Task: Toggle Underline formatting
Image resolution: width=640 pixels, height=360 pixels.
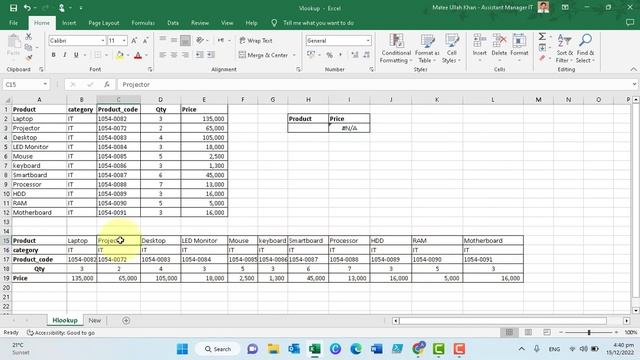Action: pos(76,55)
